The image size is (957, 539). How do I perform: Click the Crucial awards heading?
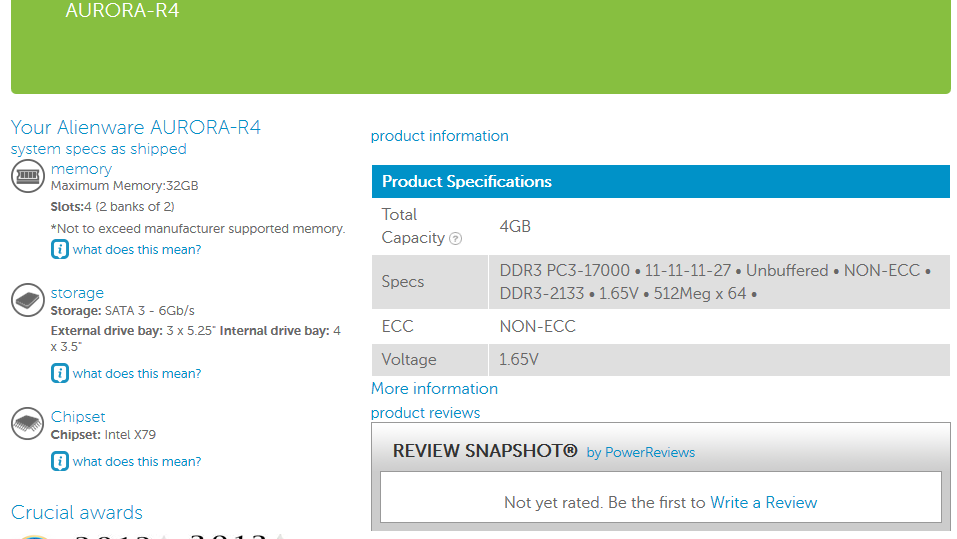tap(77, 513)
